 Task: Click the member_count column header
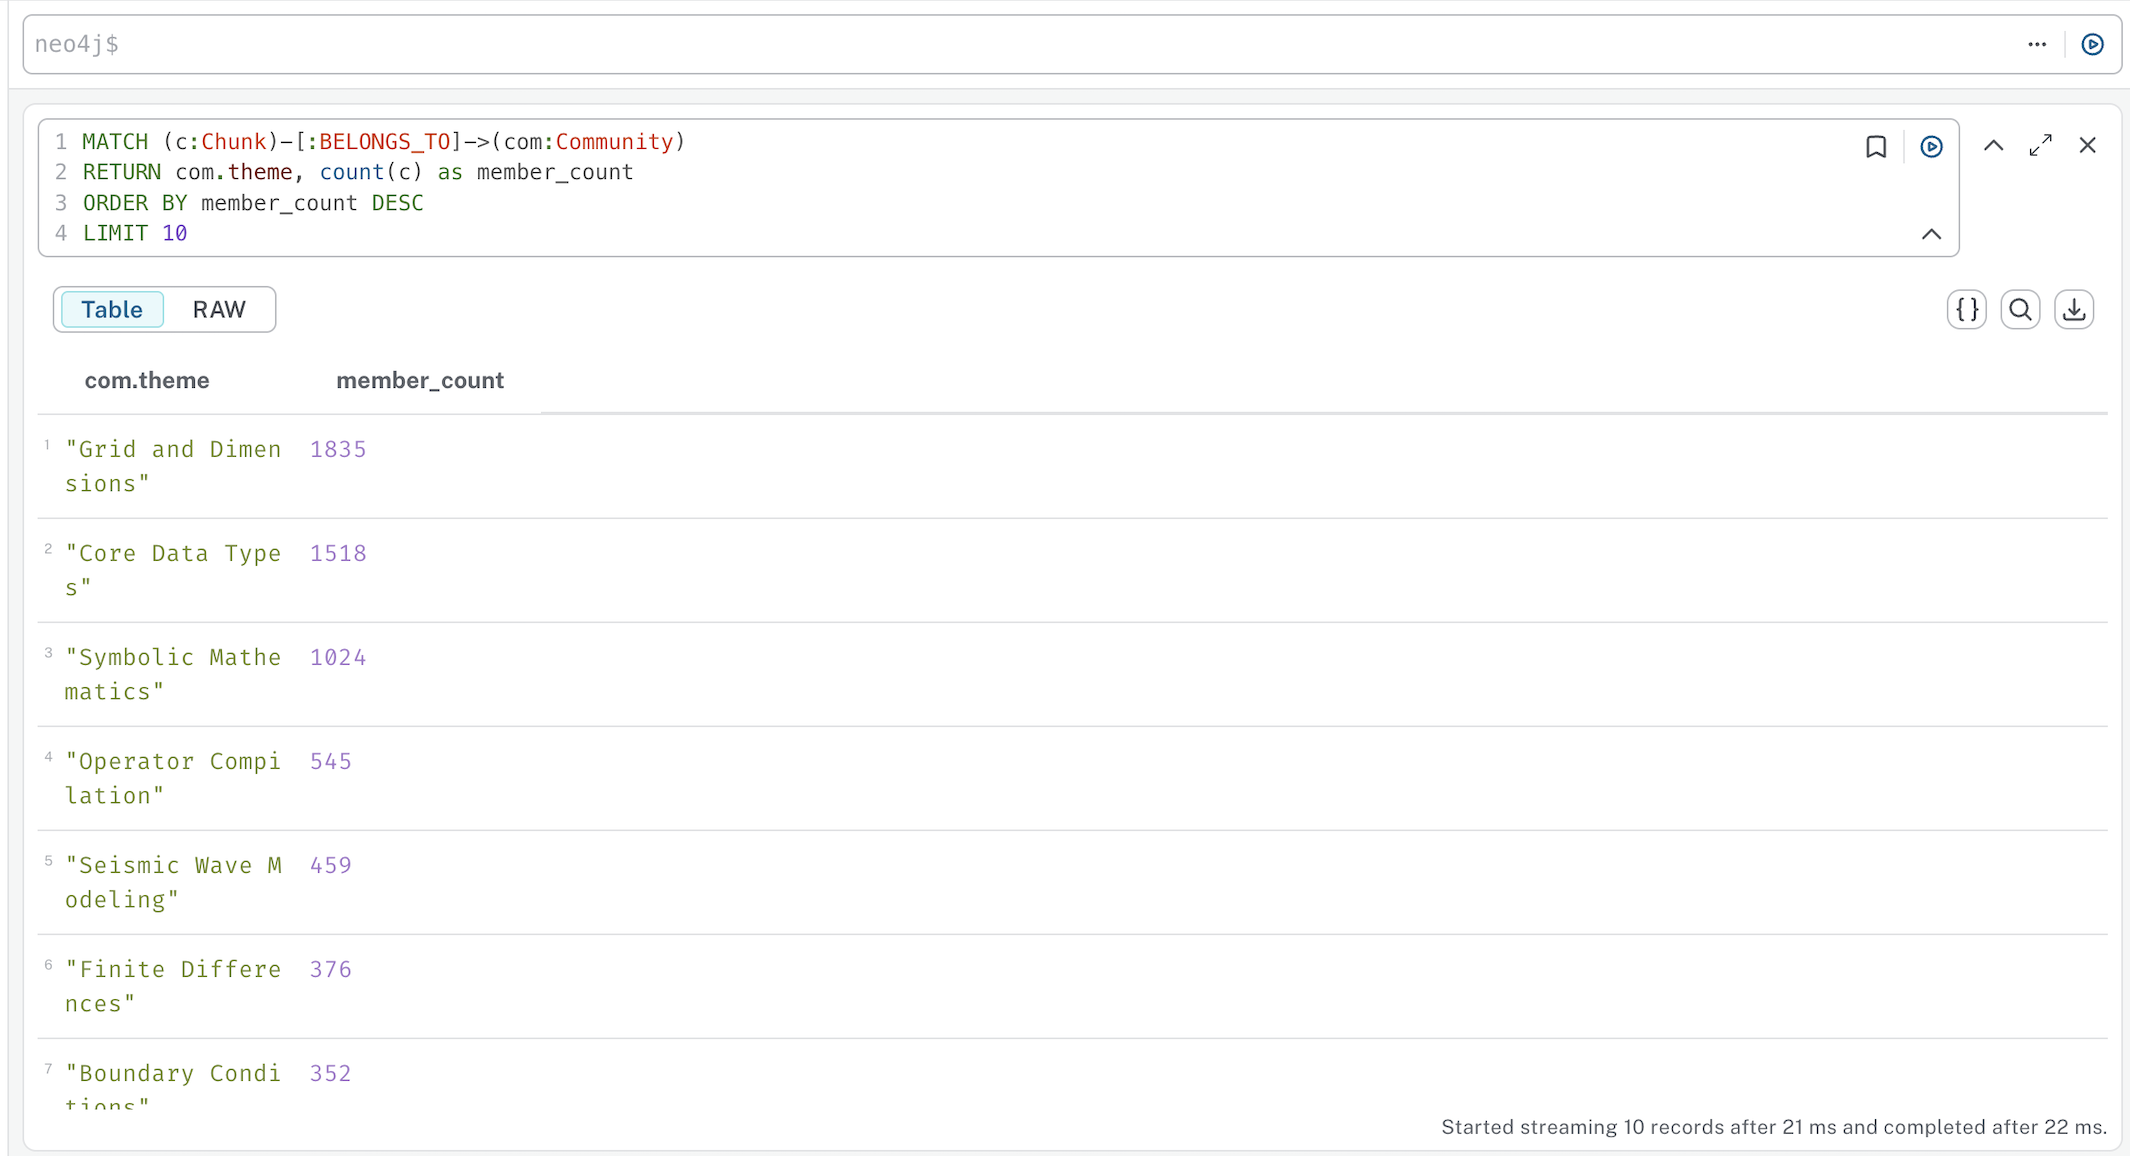420,381
